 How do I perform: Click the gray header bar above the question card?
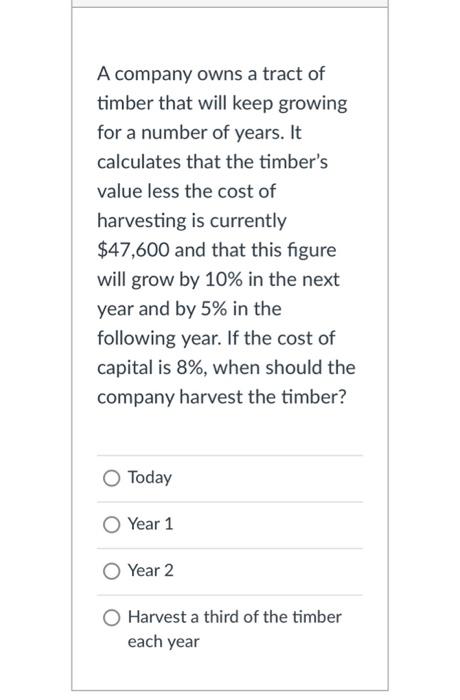[x=230, y=3]
